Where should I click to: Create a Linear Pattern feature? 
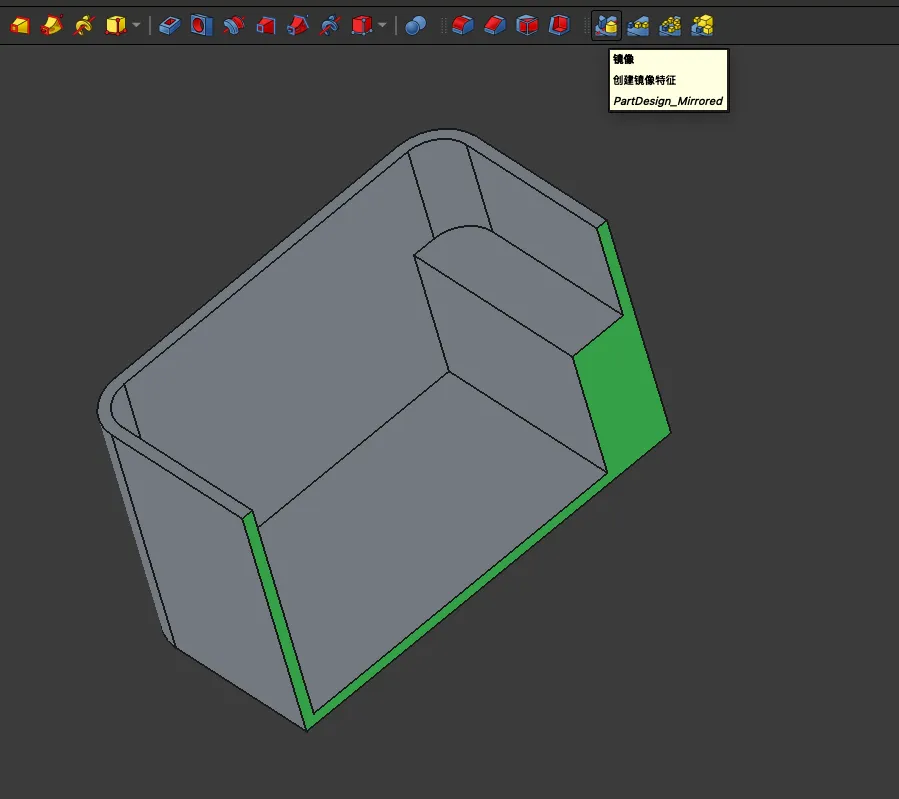click(x=637, y=25)
